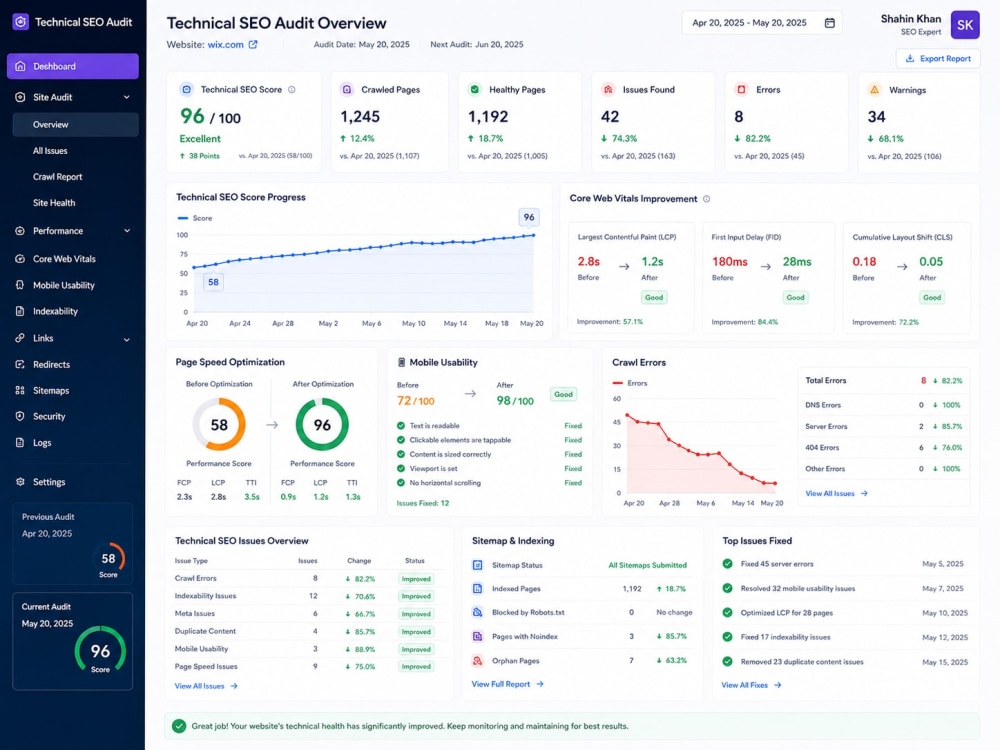The height and width of the screenshot is (750, 1000).
Task: Click the calendar icon in date range
Action: pos(830,23)
